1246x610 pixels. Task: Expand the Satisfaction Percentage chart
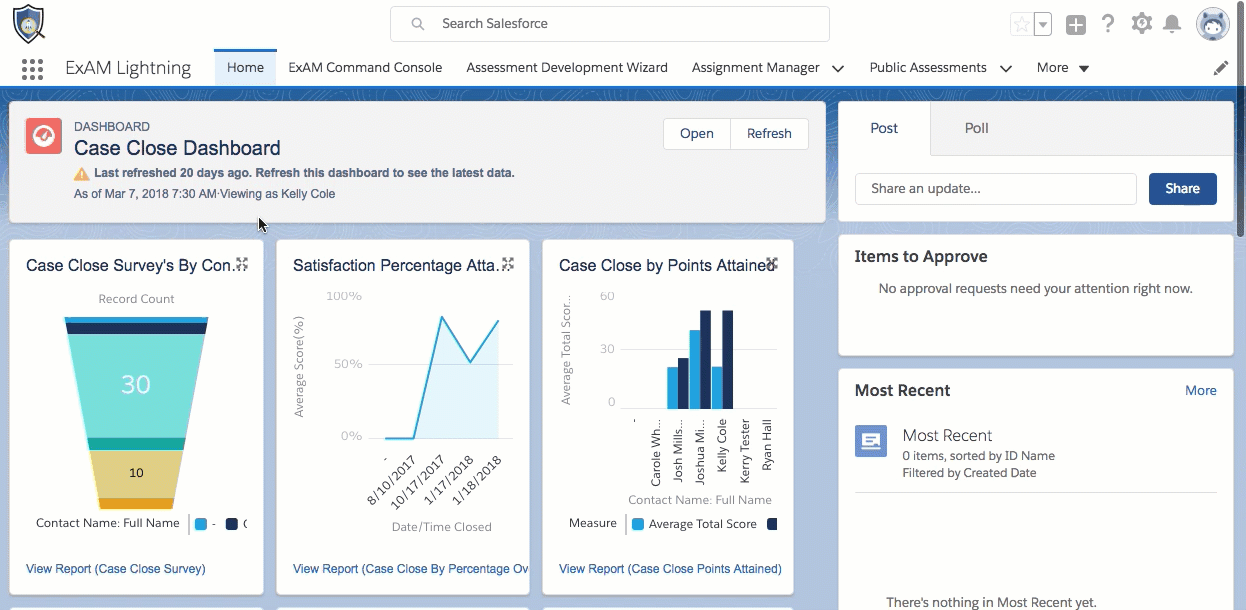508,264
